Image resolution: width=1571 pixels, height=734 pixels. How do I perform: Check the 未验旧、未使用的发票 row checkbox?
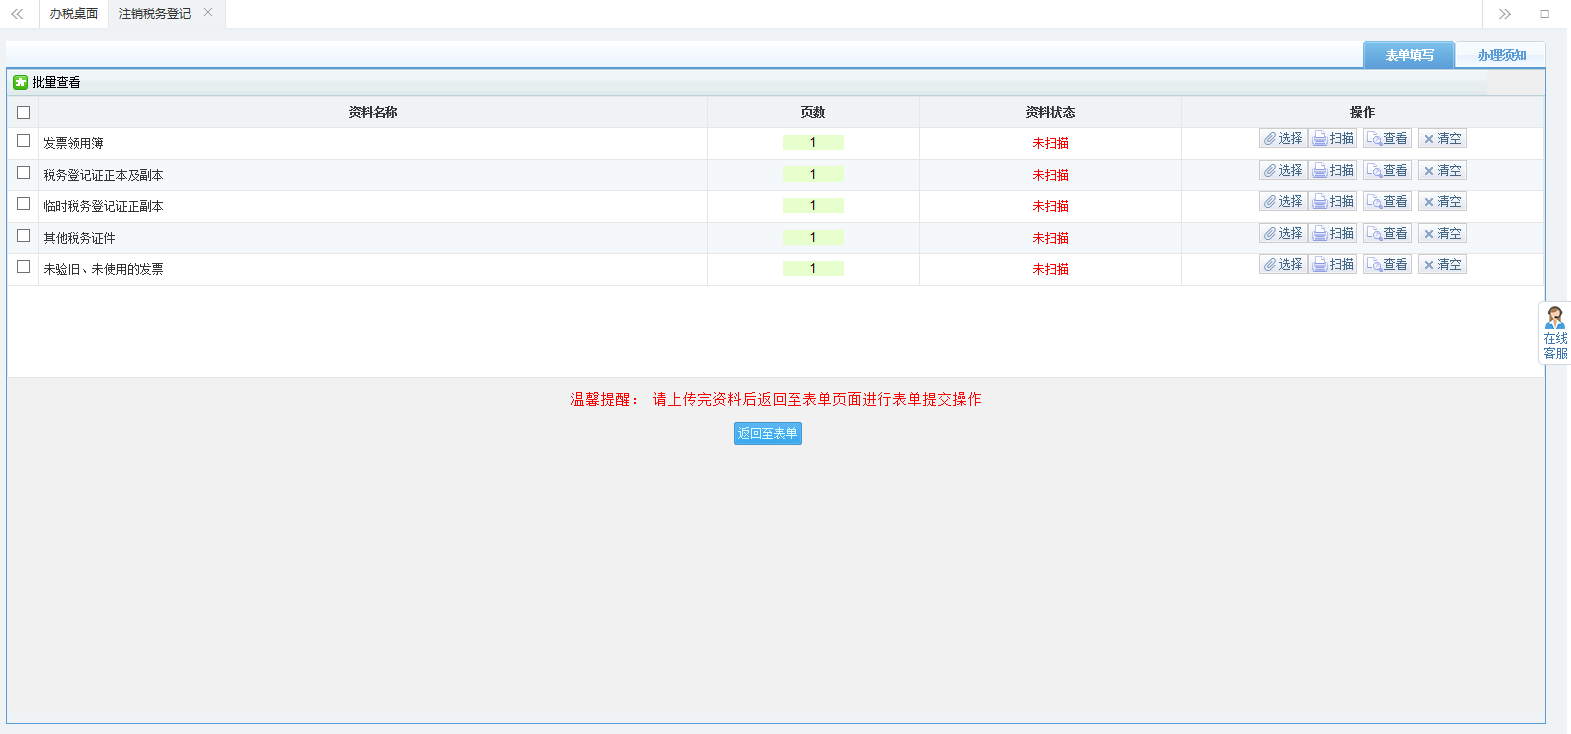tap(24, 267)
